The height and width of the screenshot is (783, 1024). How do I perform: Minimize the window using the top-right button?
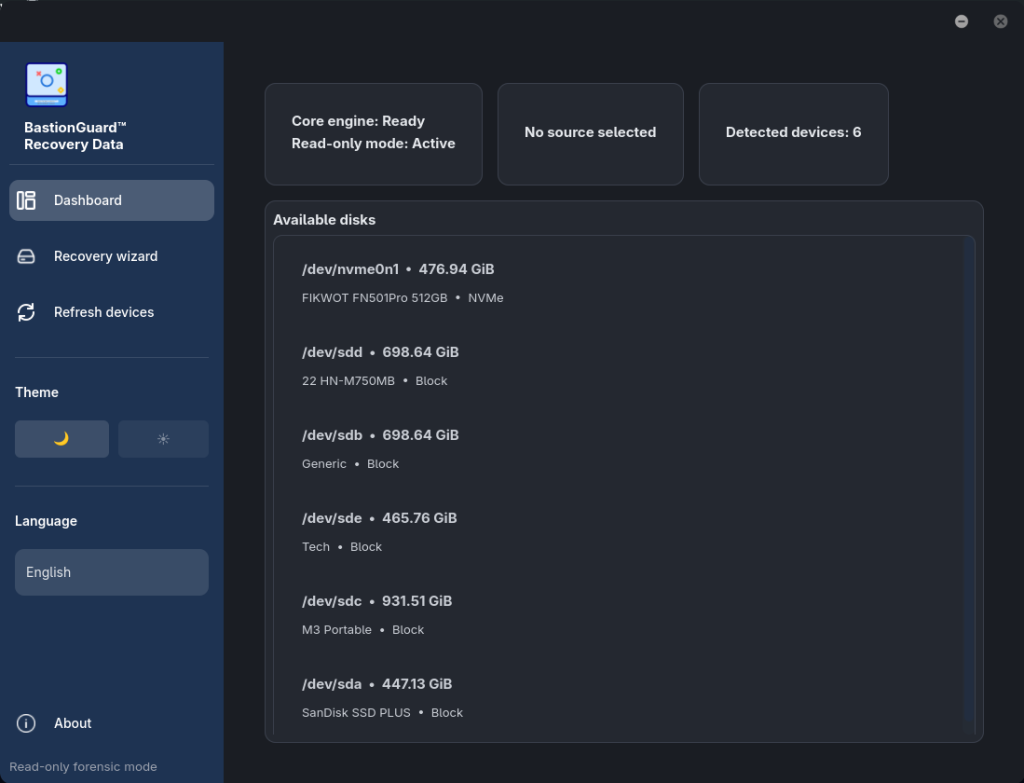tap(961, 22)
